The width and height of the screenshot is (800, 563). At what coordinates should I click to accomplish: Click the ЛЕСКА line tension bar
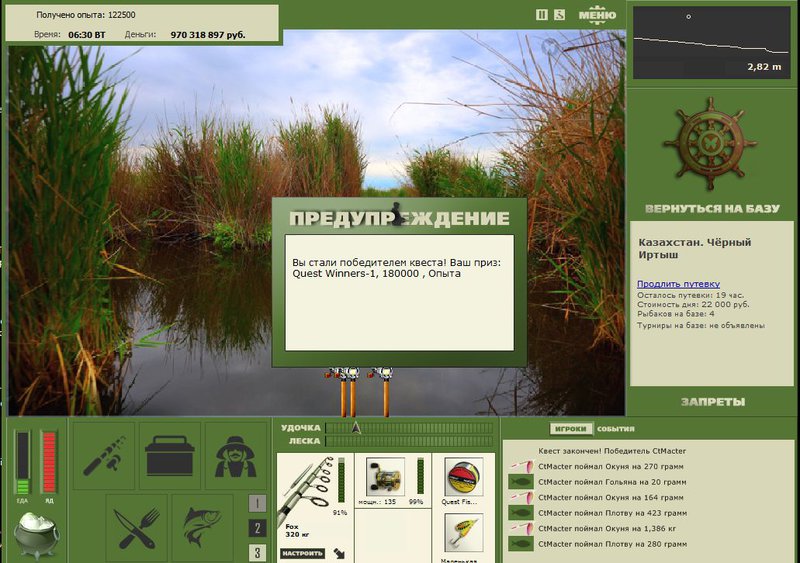(x=409, y=441)
